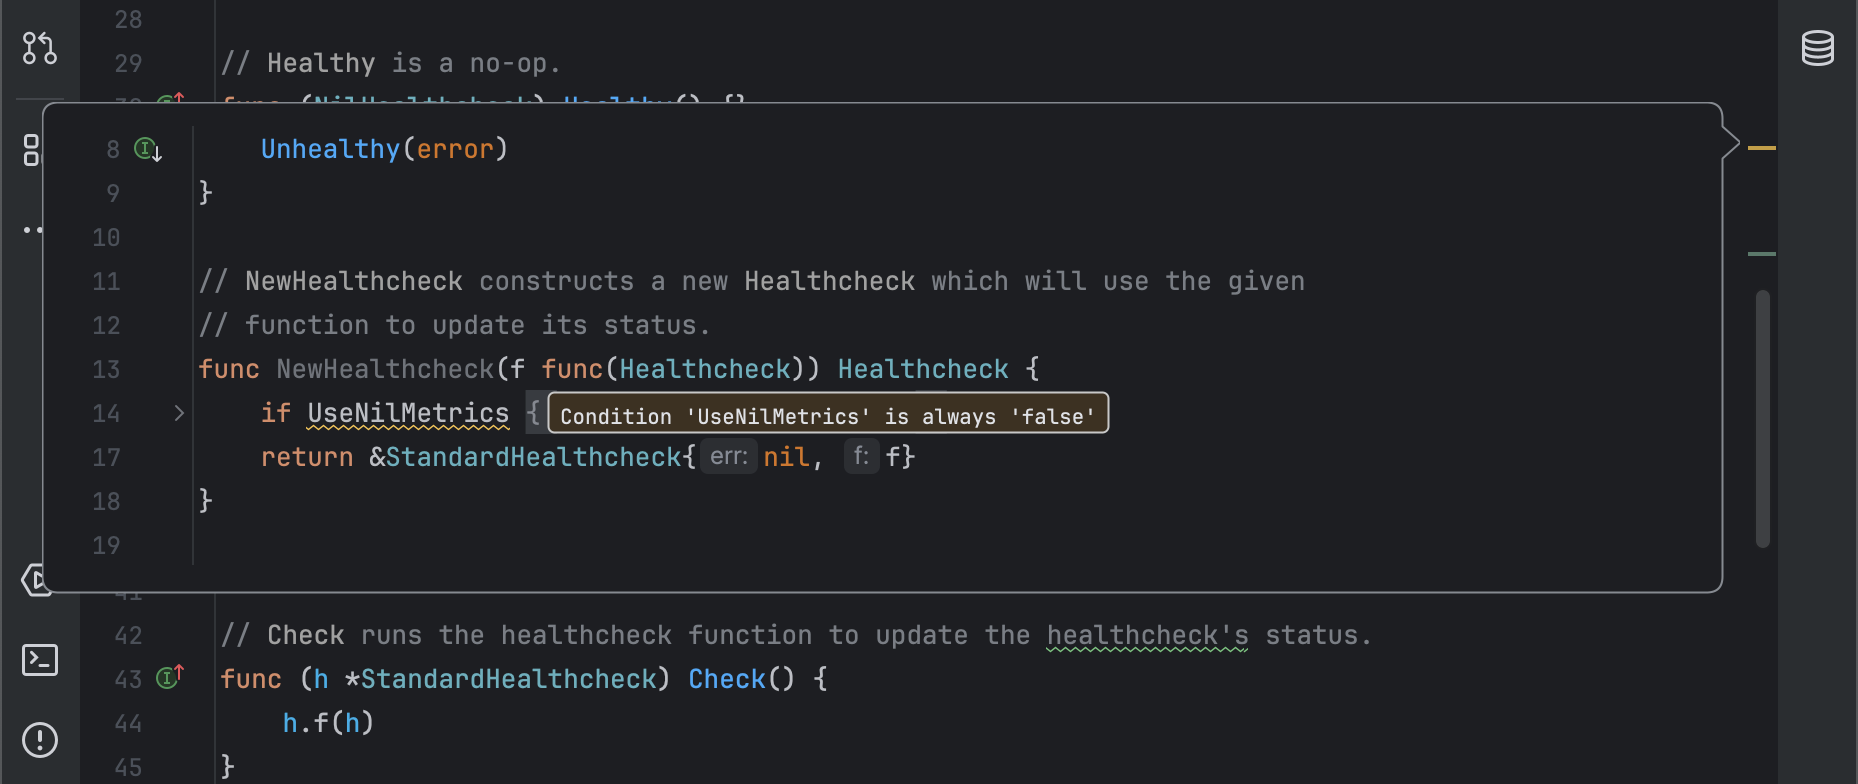Click the 'Condition is always false' inspection tooltip
The width and height of the screenshot is (1858, 784).
pos(827,415)
